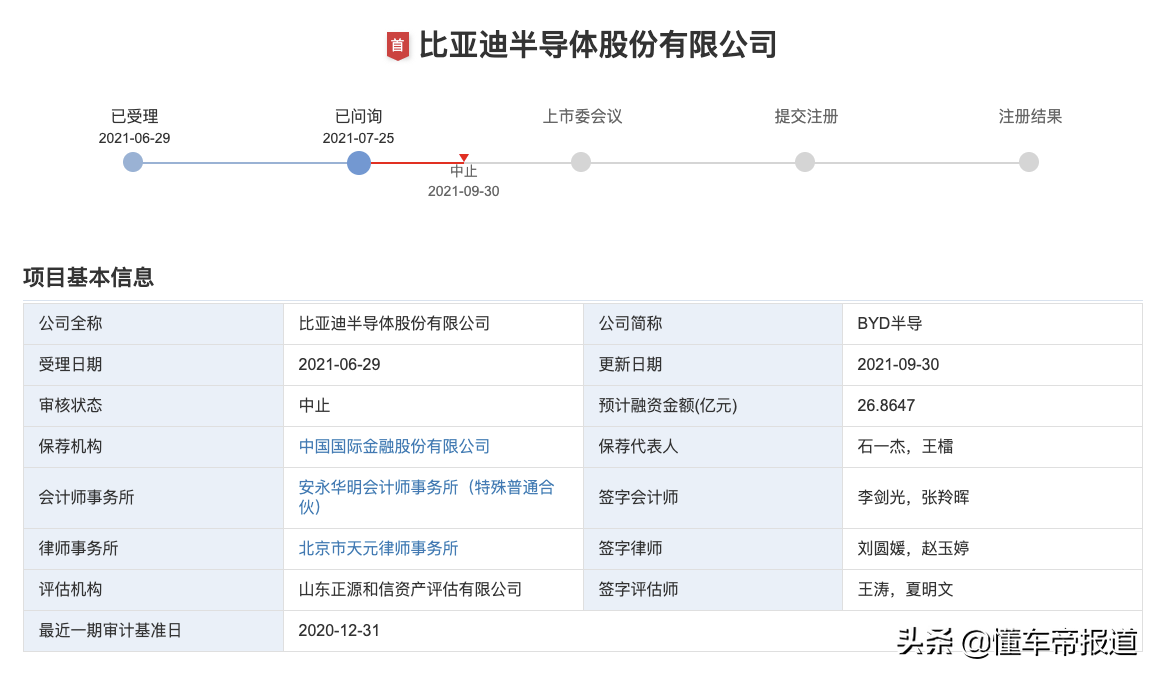The height and width of the screenshot is (676, 1157).
Task: Click the 已受理 stage label text
Action: click(134, 116)
